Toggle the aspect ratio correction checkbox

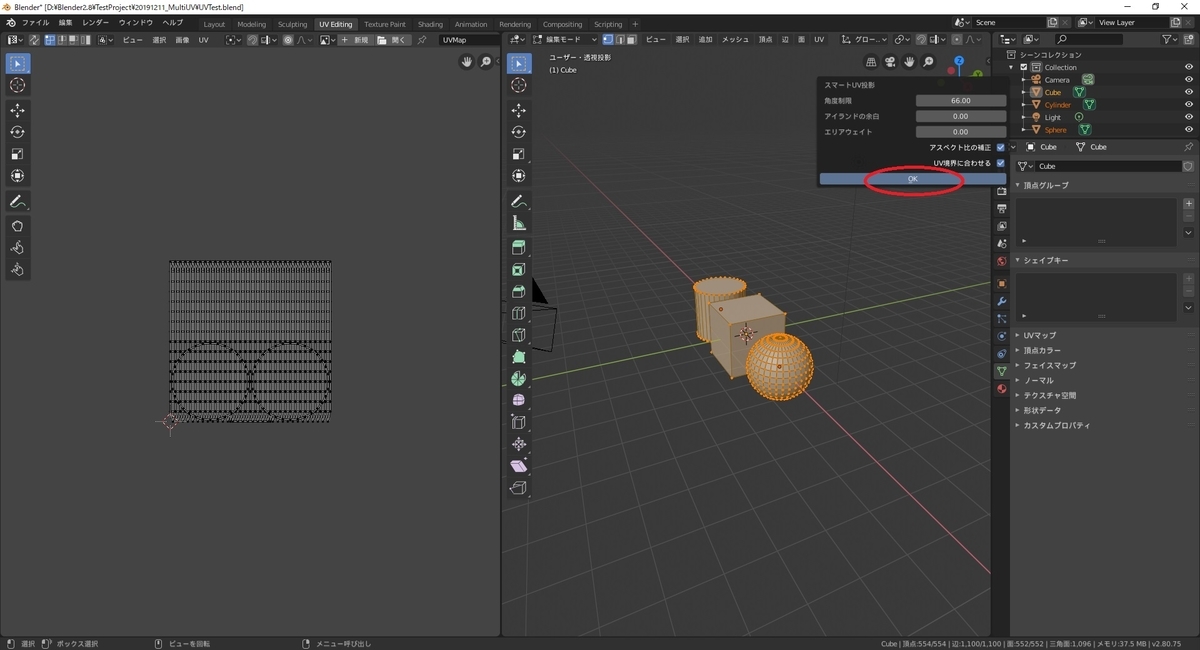1001,147
